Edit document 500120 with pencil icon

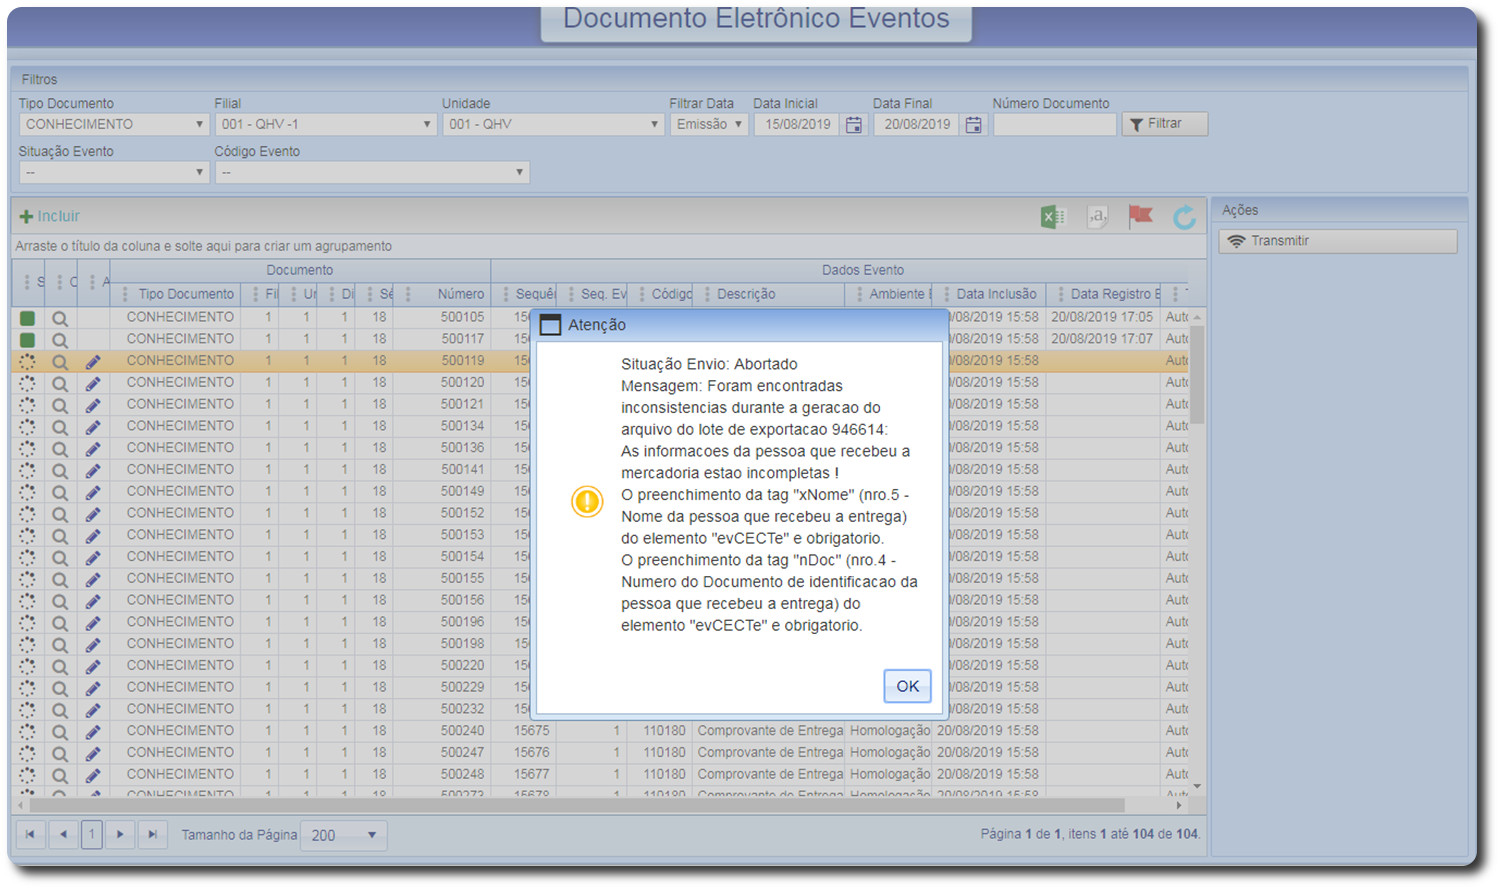pyautogui.click(x=93, y=383)
